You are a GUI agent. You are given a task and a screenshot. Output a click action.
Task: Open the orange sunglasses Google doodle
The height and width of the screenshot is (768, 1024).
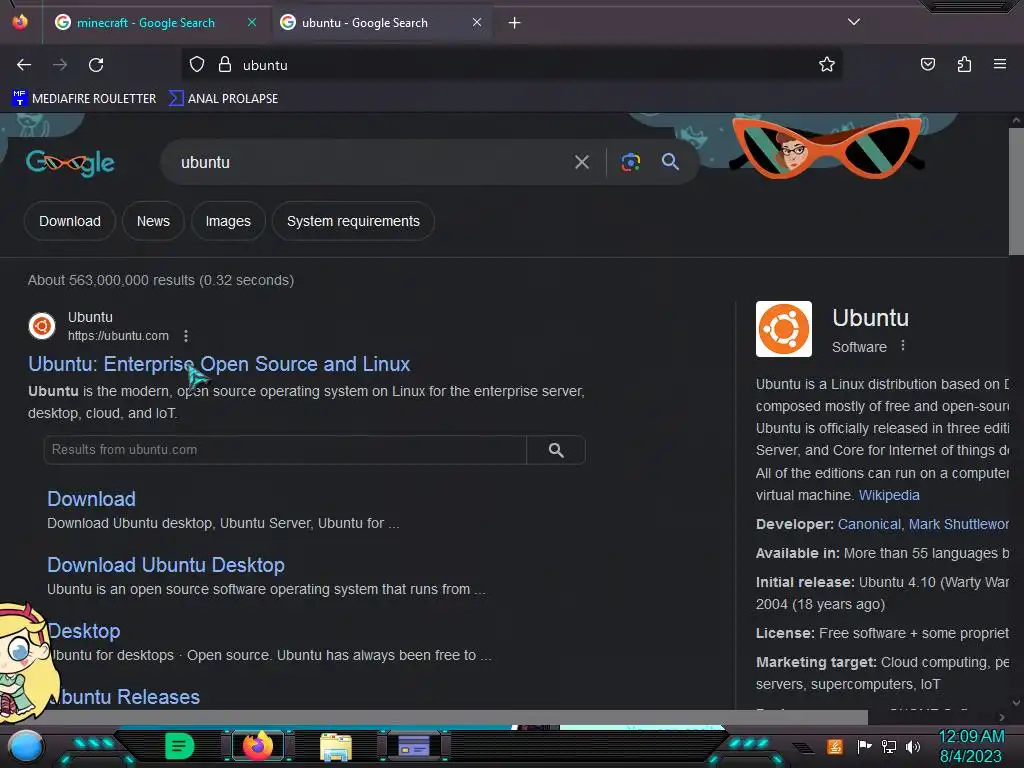click(827, 148)
